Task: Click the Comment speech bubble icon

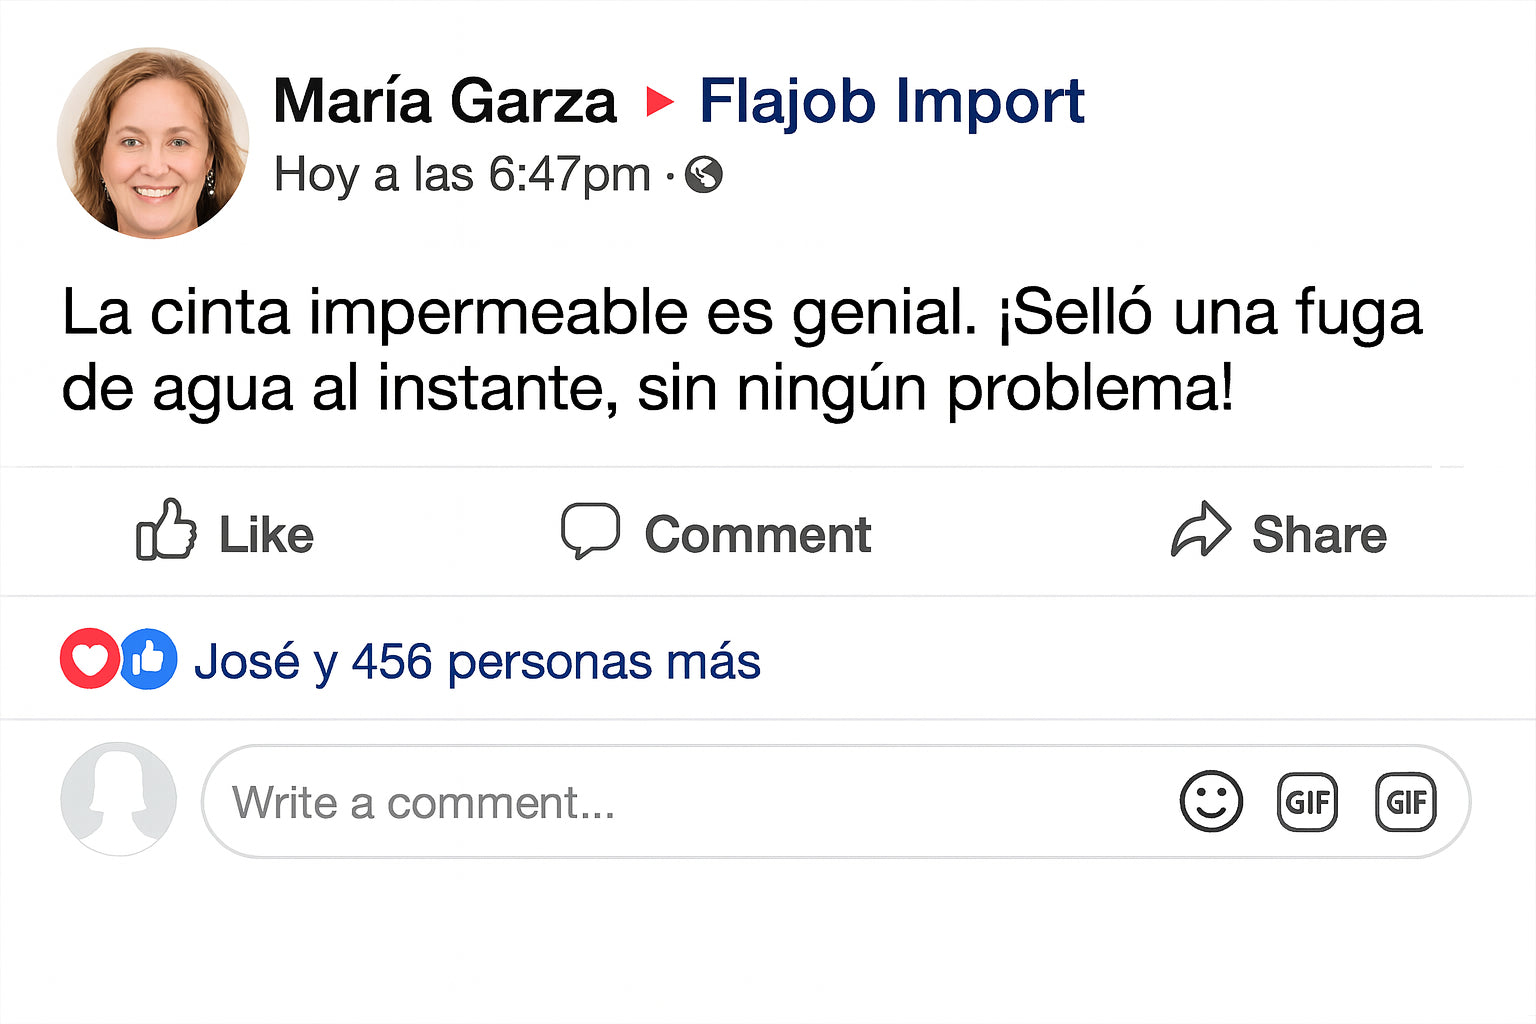Action: tap(590, 530)
